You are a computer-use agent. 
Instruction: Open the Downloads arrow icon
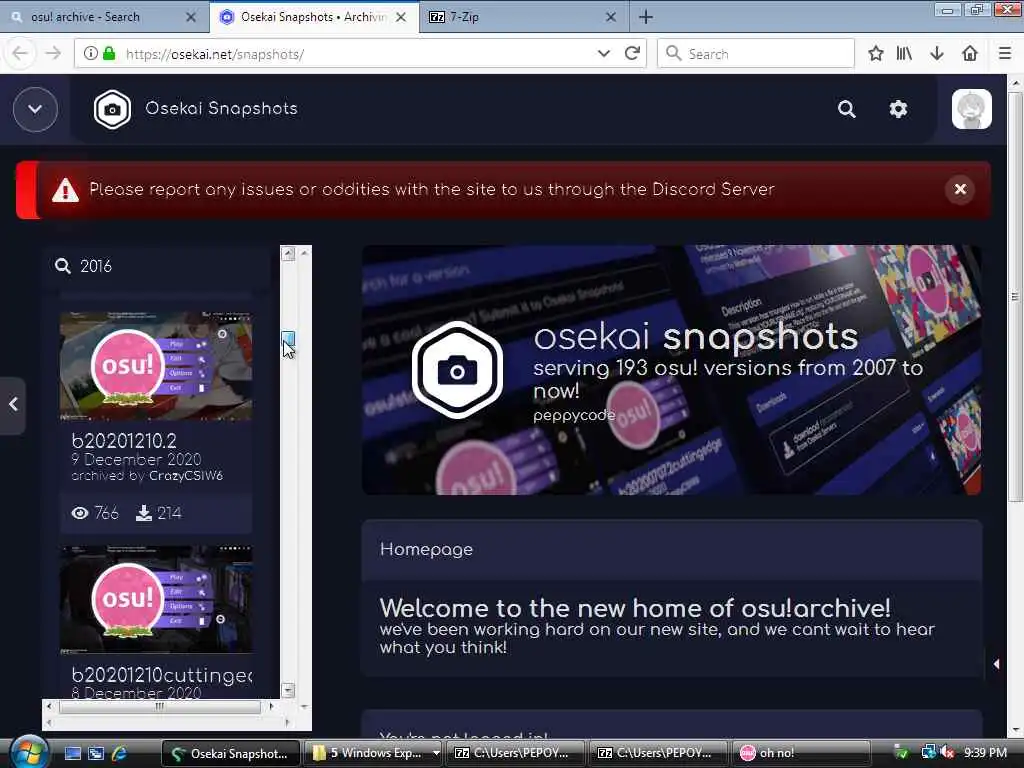[x=936, y=54]
